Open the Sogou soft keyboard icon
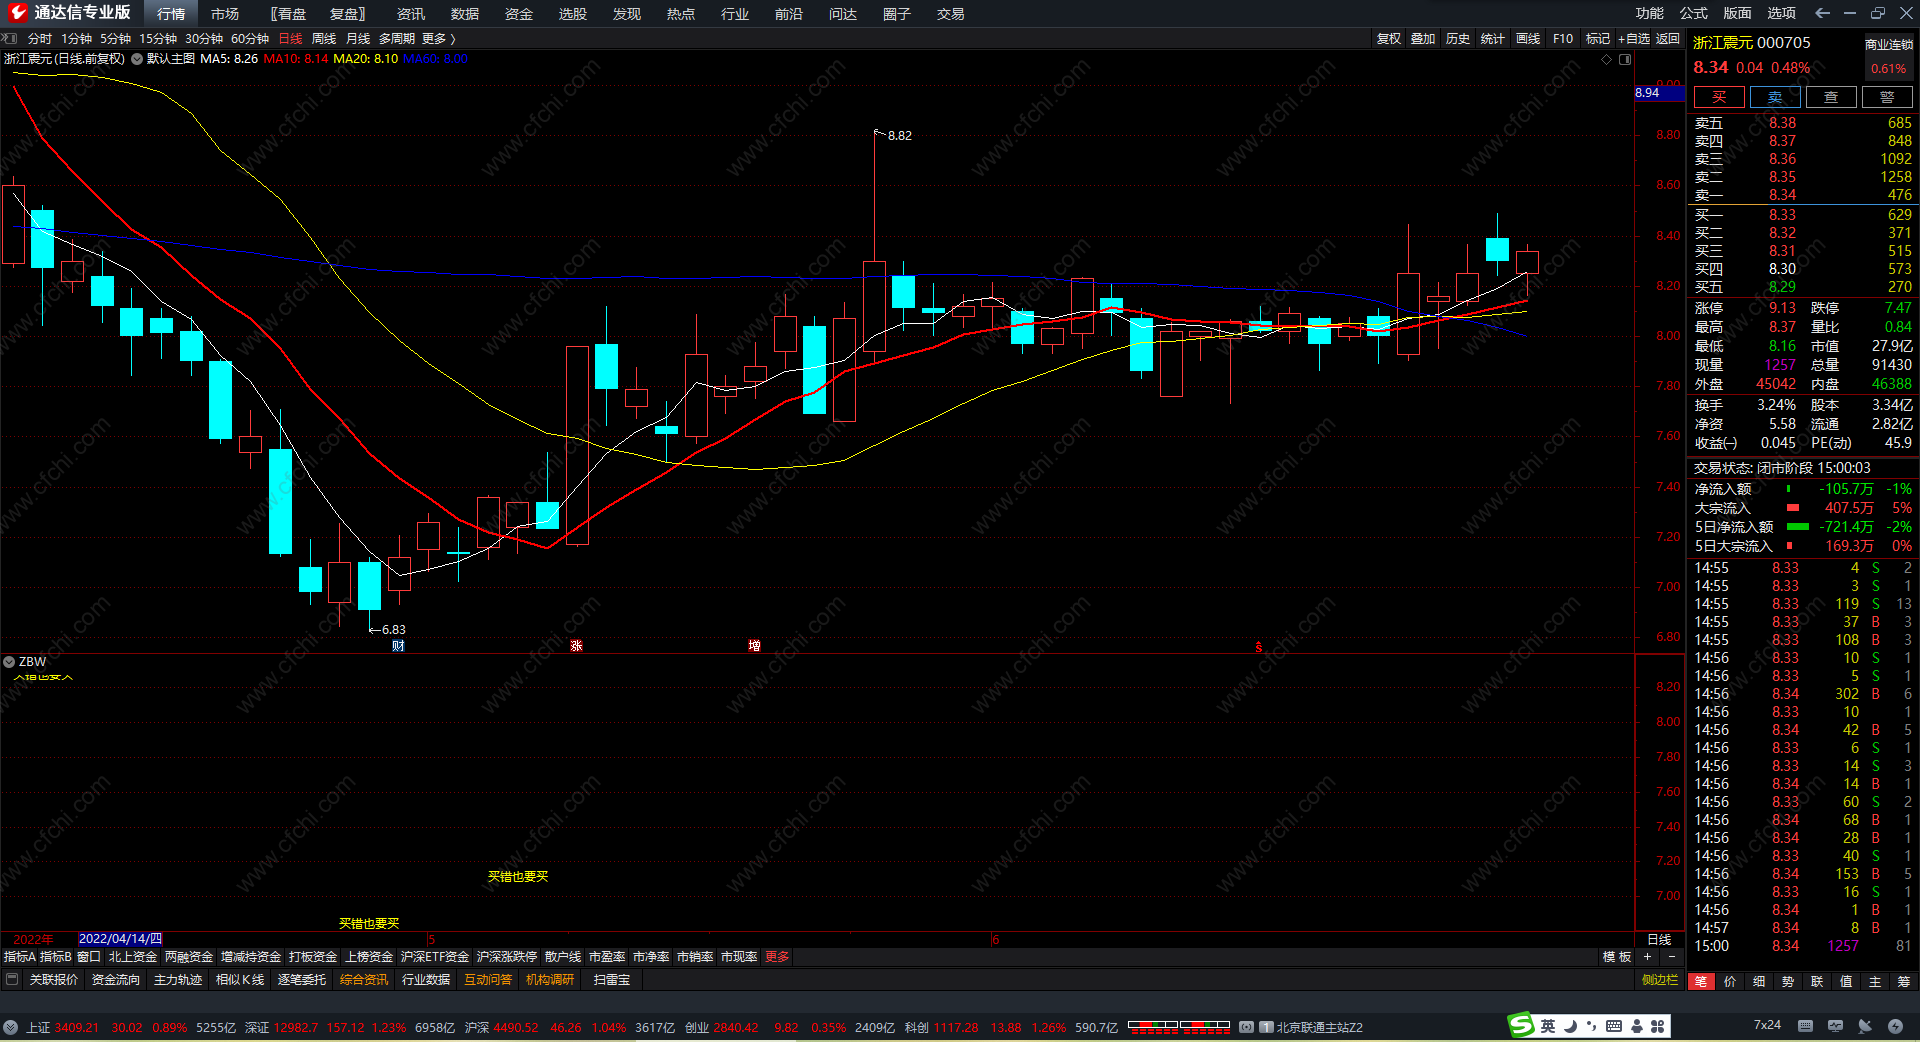This screenshot has width=1920, height=1042. coord(1614,1026)
